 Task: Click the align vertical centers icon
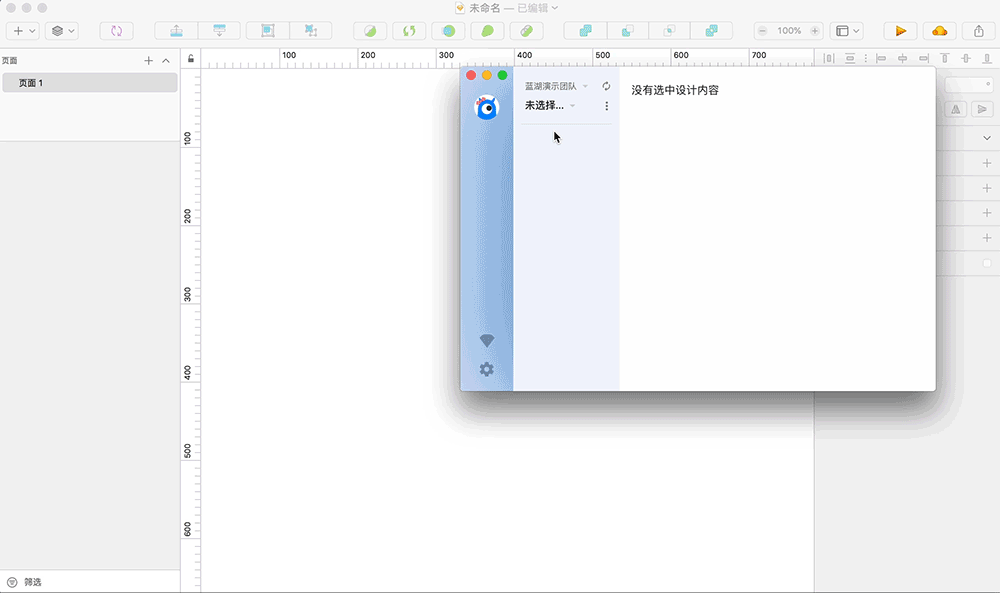click(966, 59)
